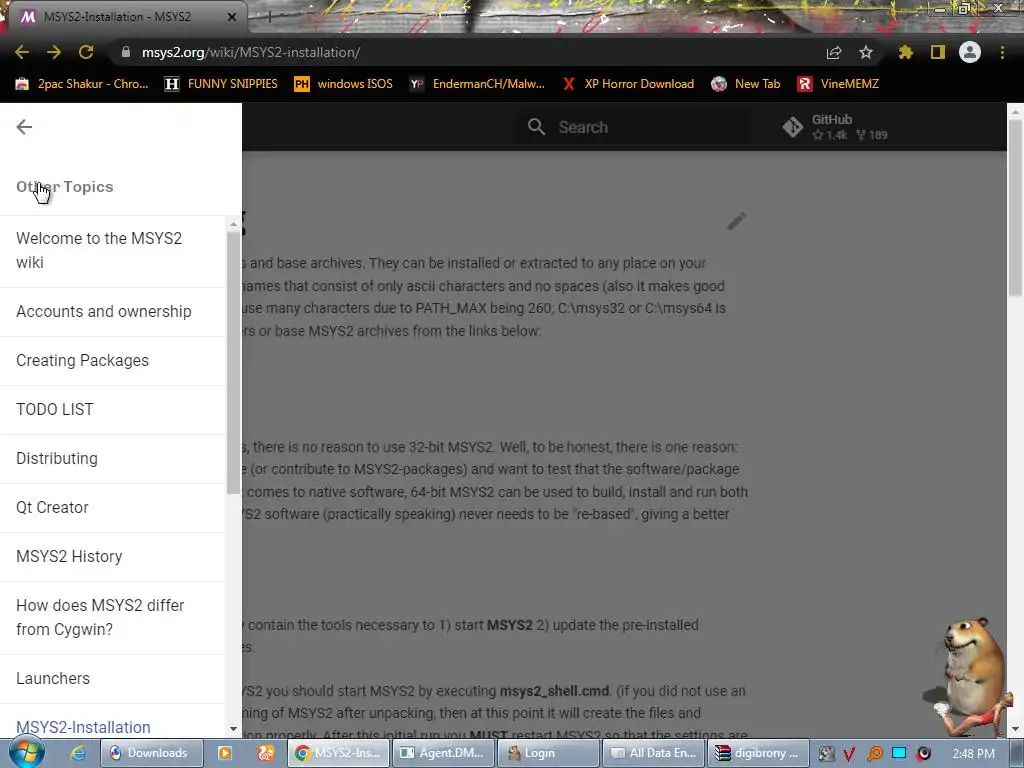The image size is (1024, 768).
Task: Open Qt Creator topic
Action: [112, 507]
